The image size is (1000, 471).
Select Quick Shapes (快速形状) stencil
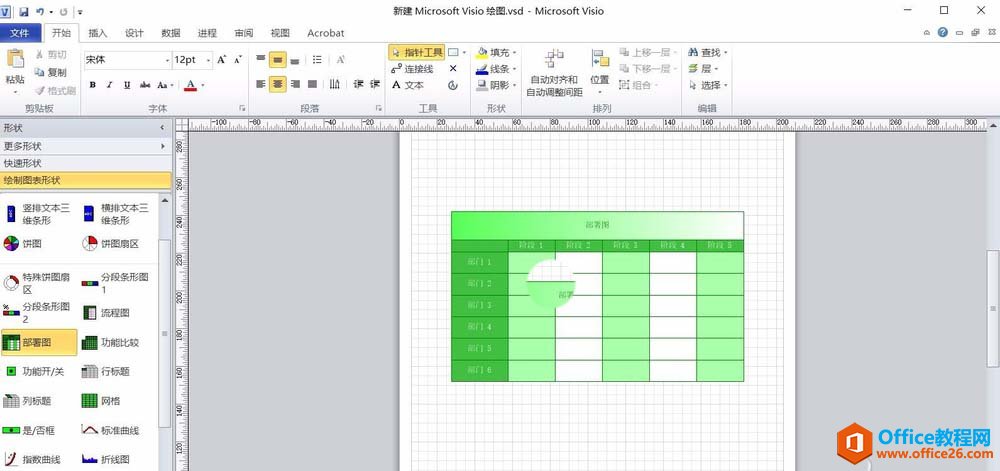(86, 163)
